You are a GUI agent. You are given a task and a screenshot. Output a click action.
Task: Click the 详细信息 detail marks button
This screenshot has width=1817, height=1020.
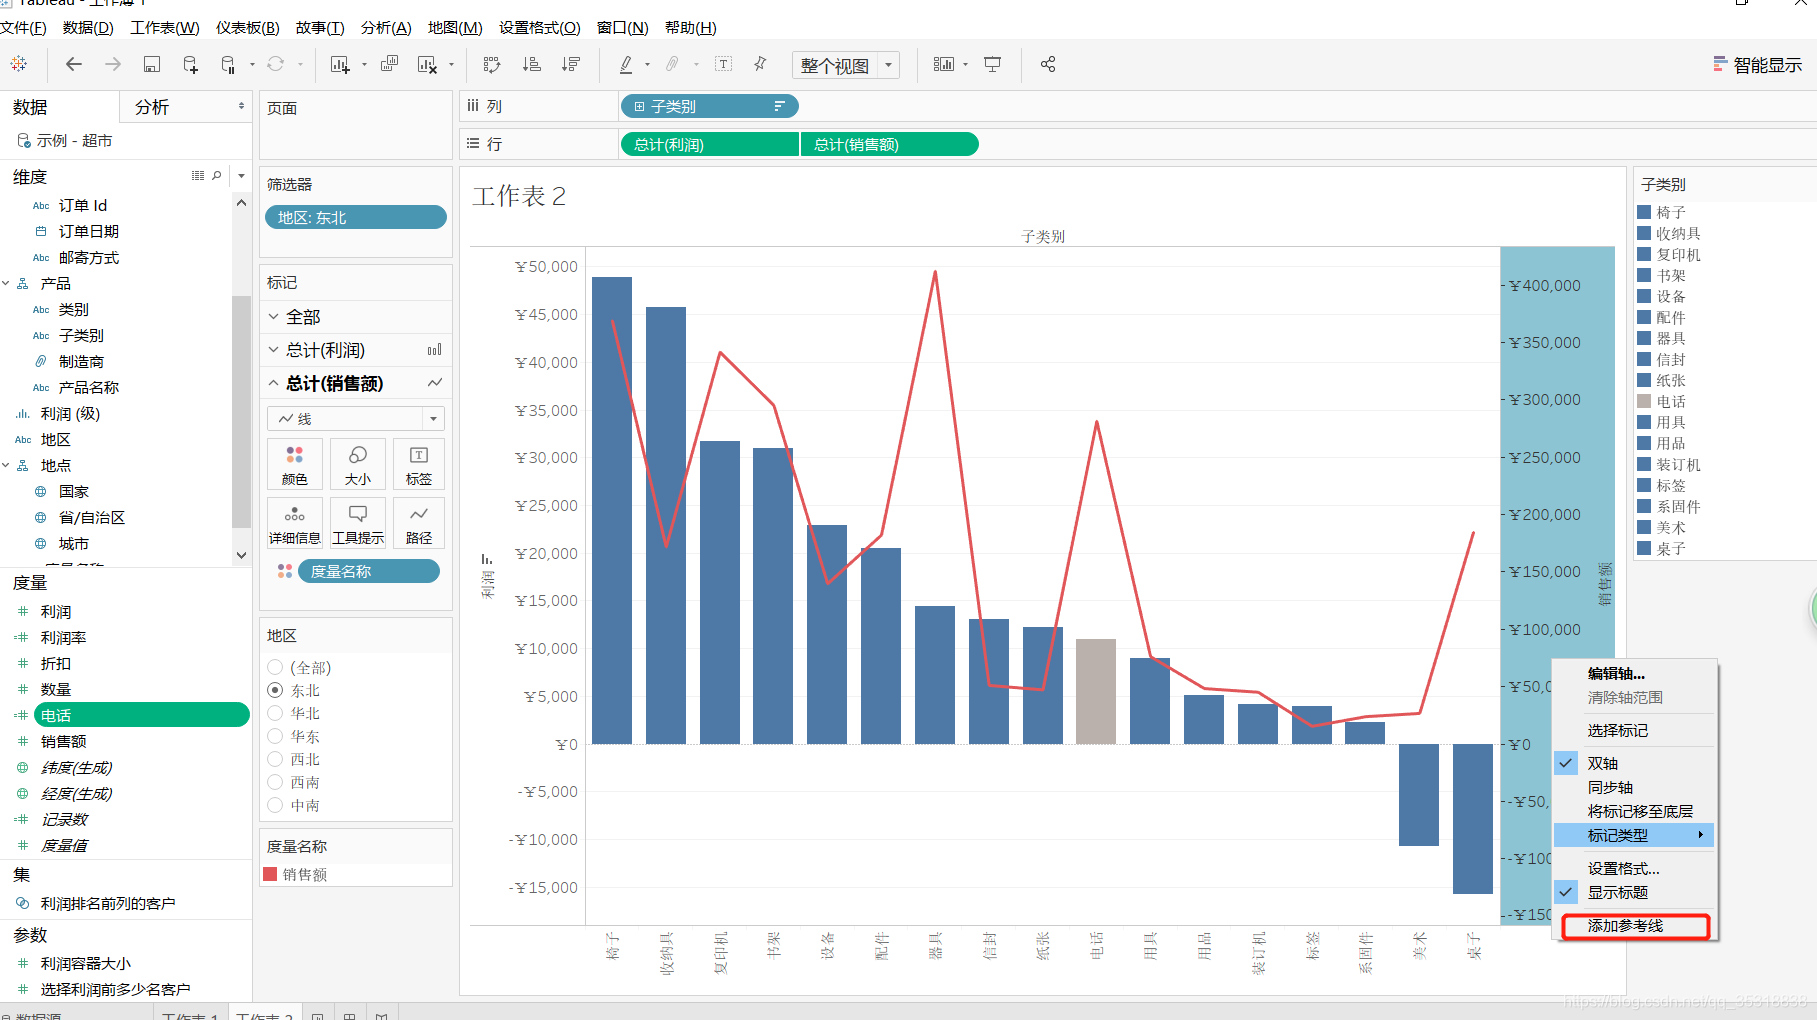(x=295, y=524)
